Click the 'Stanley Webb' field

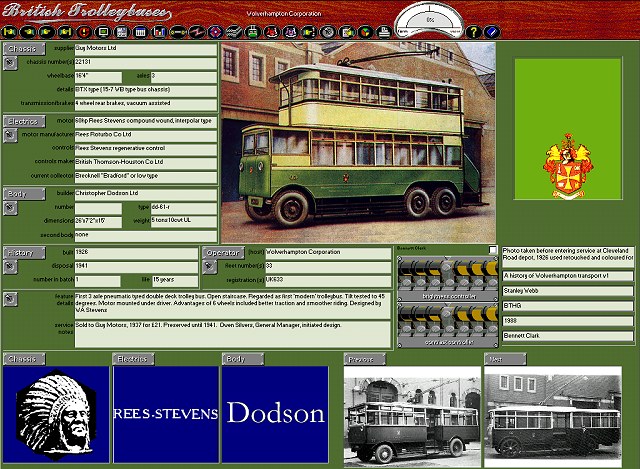click(x=568, y=291)
